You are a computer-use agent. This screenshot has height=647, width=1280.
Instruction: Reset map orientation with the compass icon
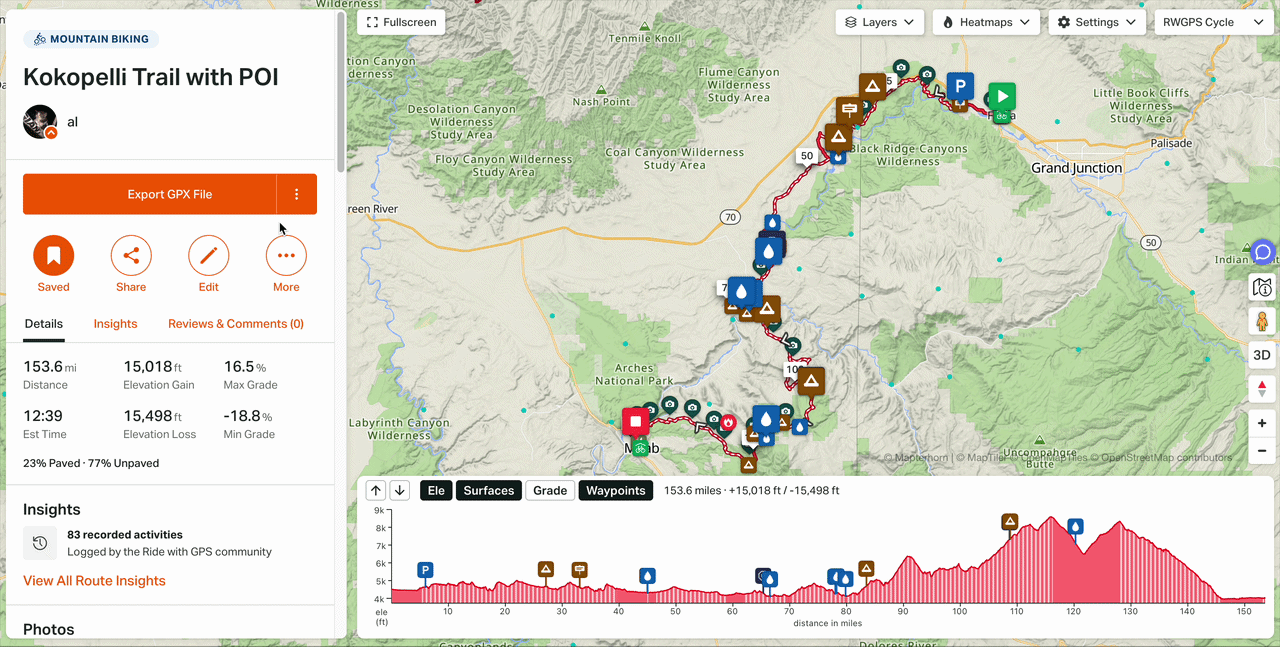[x=1262, y=389]
